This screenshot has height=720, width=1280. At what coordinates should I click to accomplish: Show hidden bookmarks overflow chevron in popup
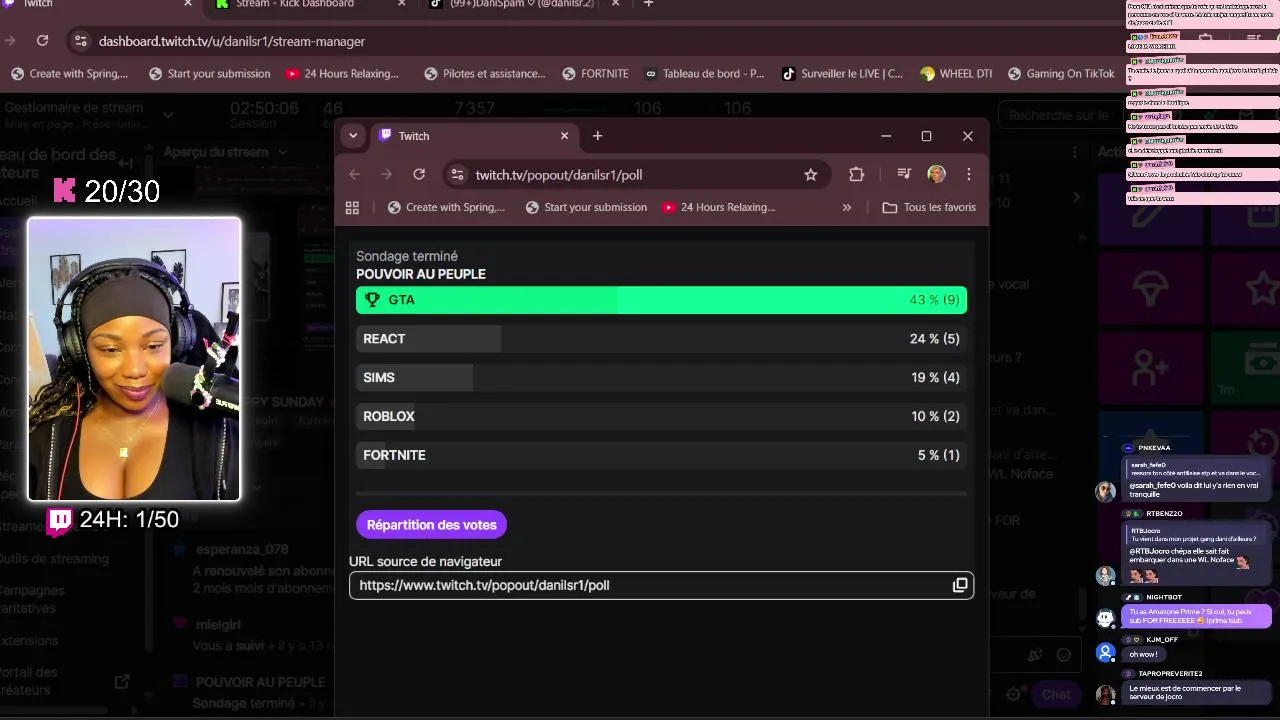coord(847,207)
